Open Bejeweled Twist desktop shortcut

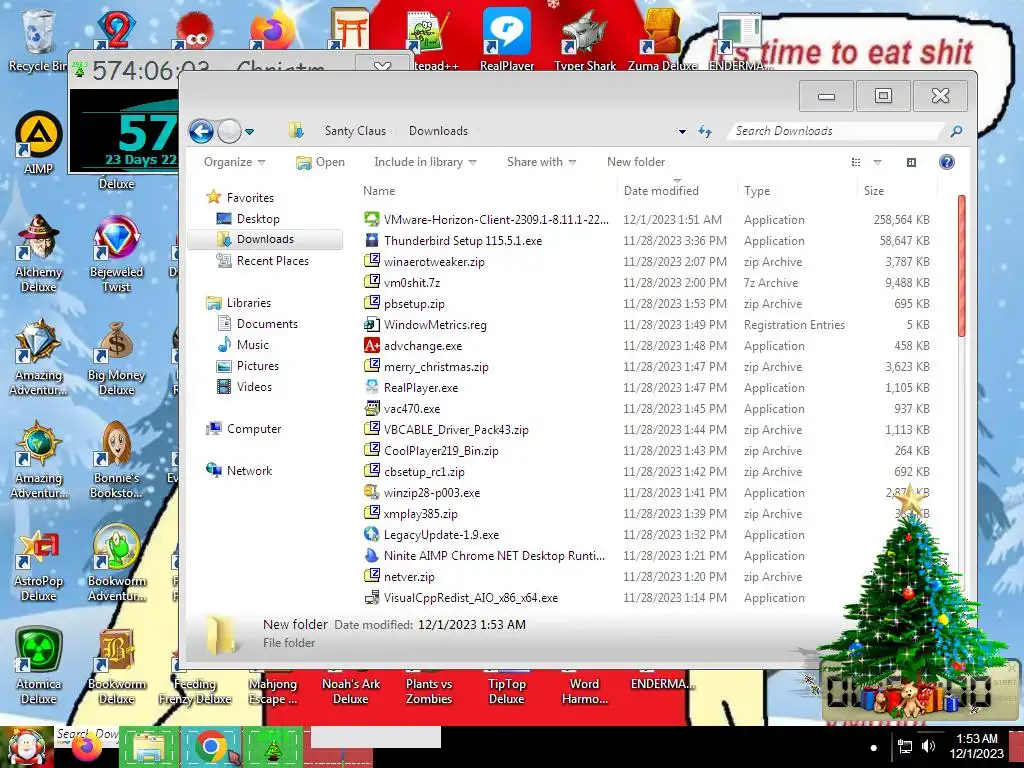[116, 253]
